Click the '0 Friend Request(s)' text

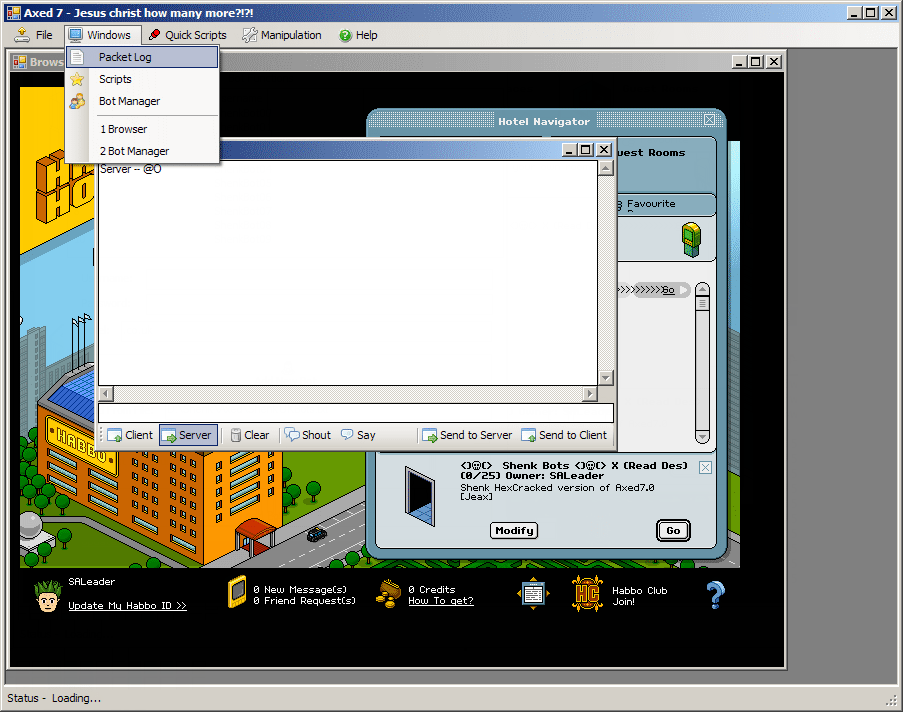(x=304, y=600)
